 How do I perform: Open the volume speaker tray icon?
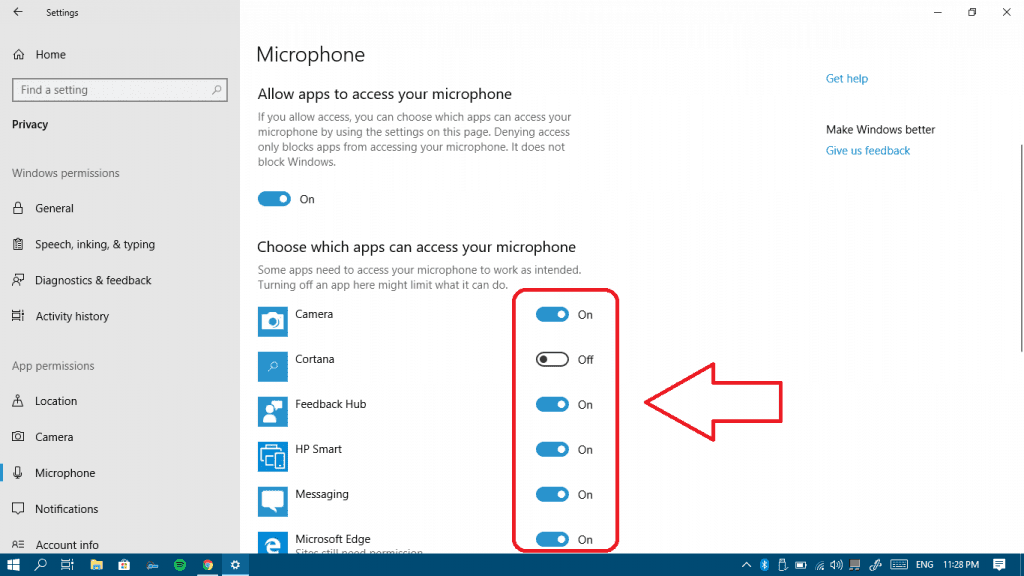click(837, 565)
